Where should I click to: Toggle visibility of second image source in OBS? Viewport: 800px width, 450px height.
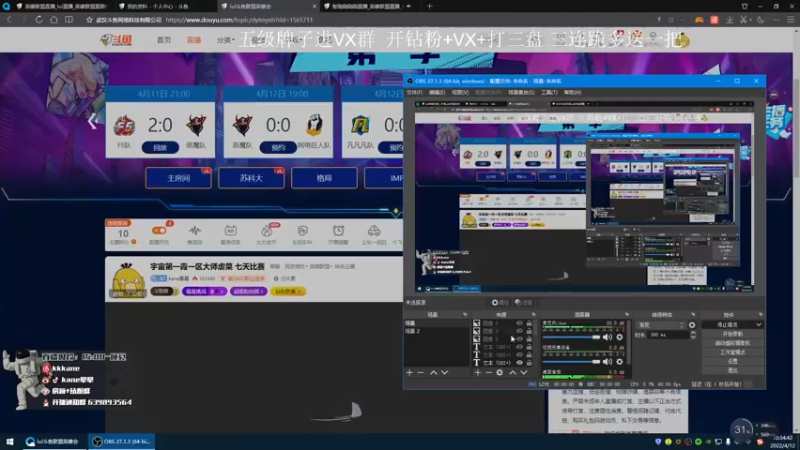(519, 331)
